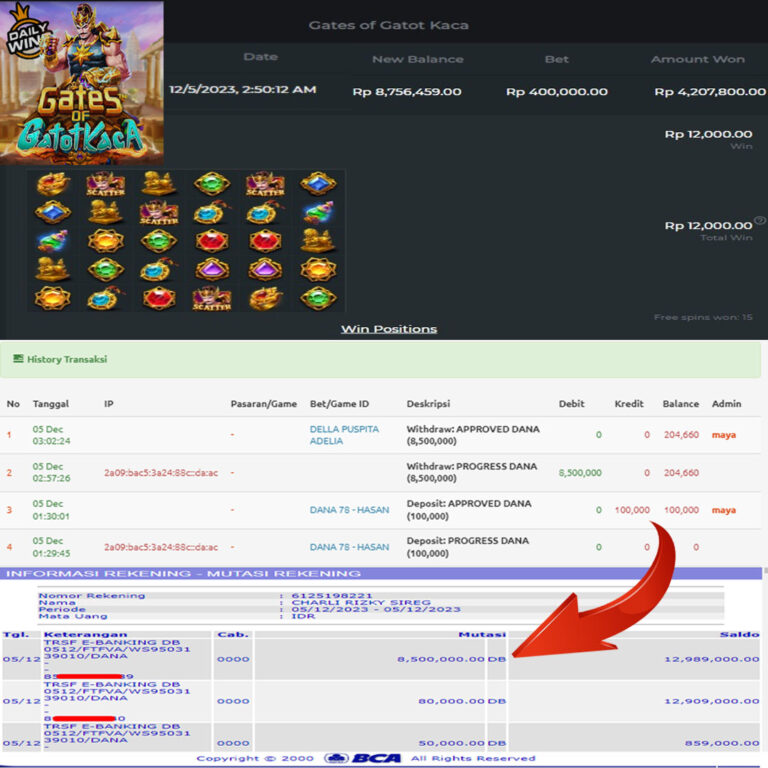Click the Deskripsi column header

pos(428,404)
